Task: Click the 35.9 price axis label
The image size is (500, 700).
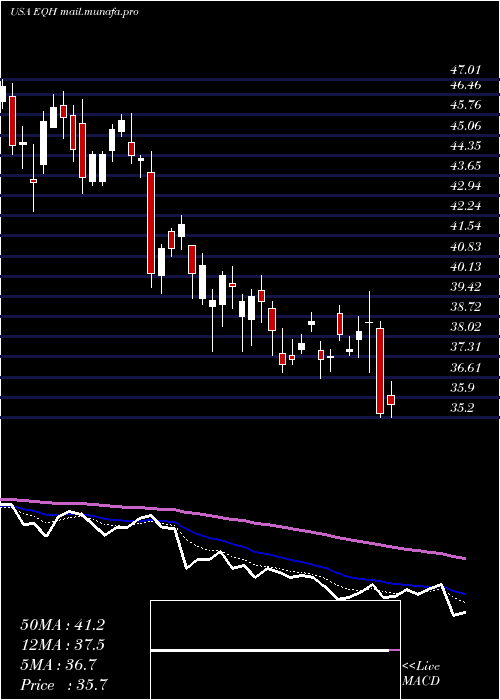Action: [462, 388]
